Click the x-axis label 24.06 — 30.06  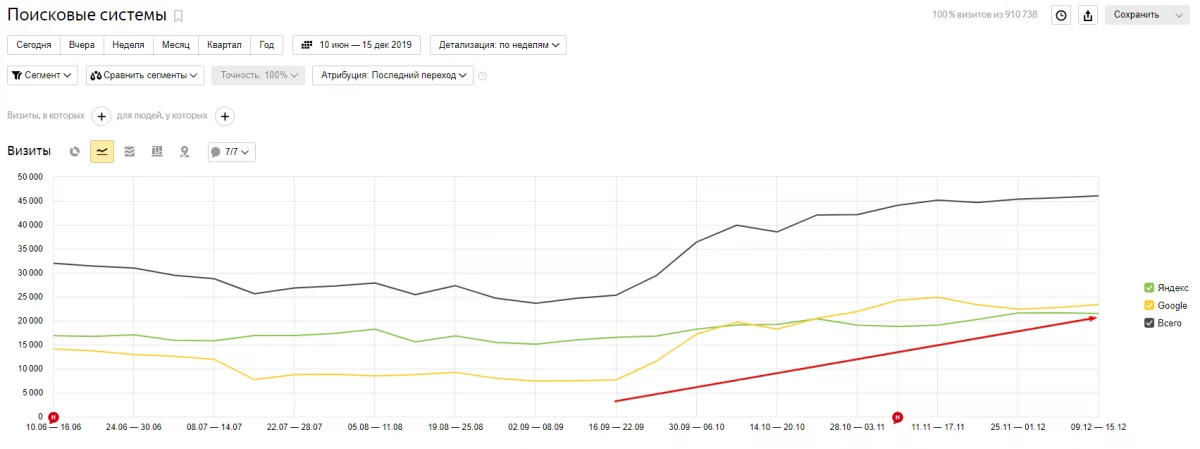[134, 427]
